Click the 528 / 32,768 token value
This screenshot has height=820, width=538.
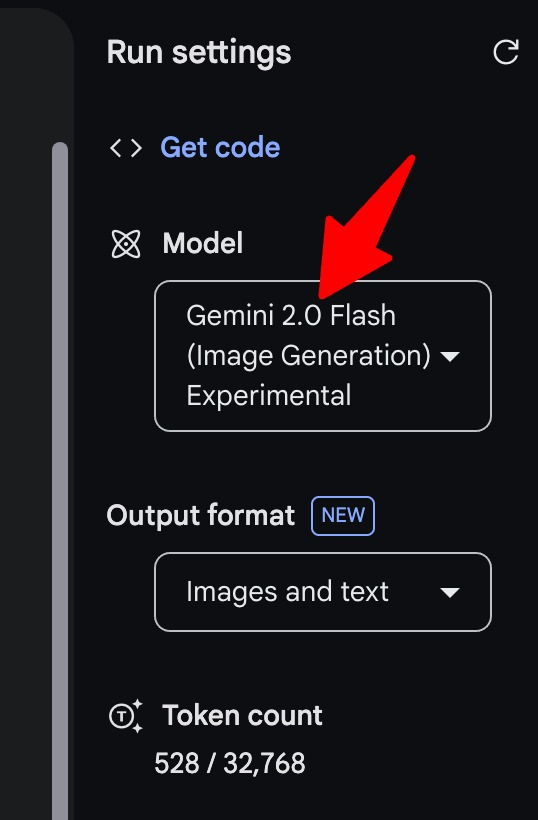(230, 764)
